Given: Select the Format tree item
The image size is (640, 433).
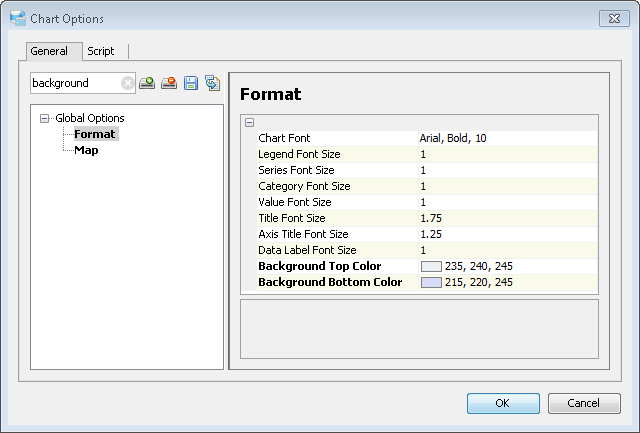Looking at the screenshot, I should point(94,134).
